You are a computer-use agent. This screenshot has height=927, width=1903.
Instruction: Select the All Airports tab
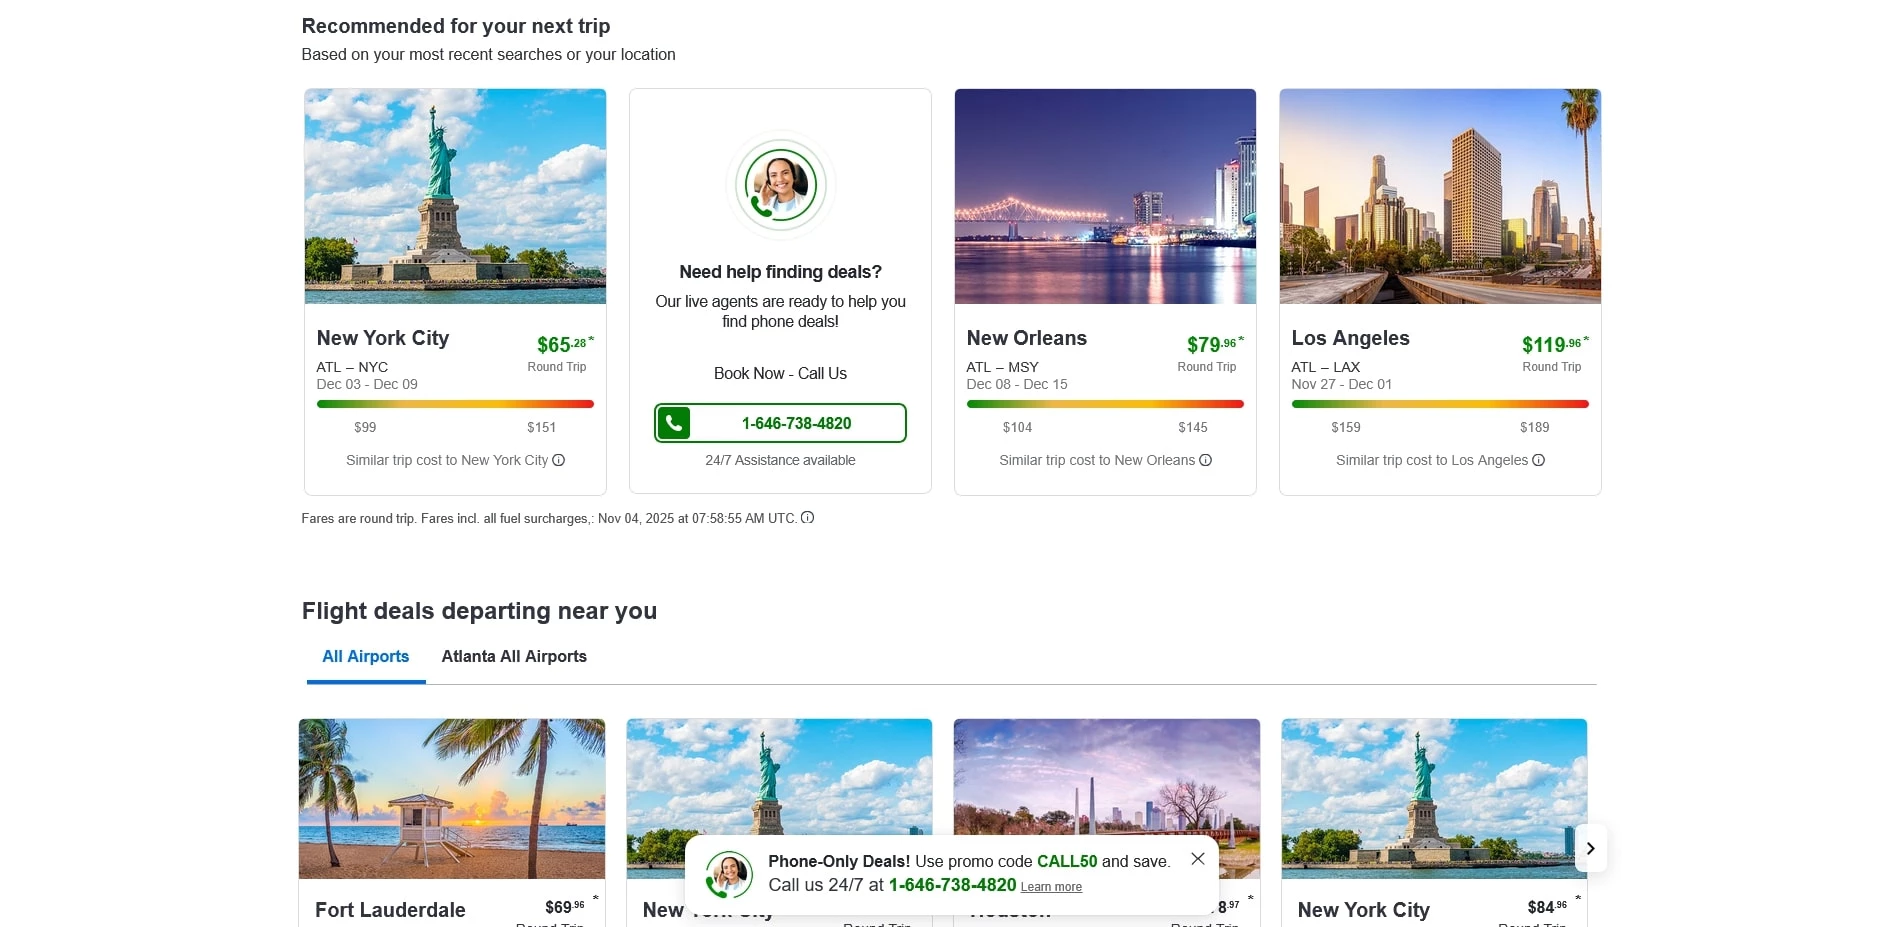pos(365,657)
